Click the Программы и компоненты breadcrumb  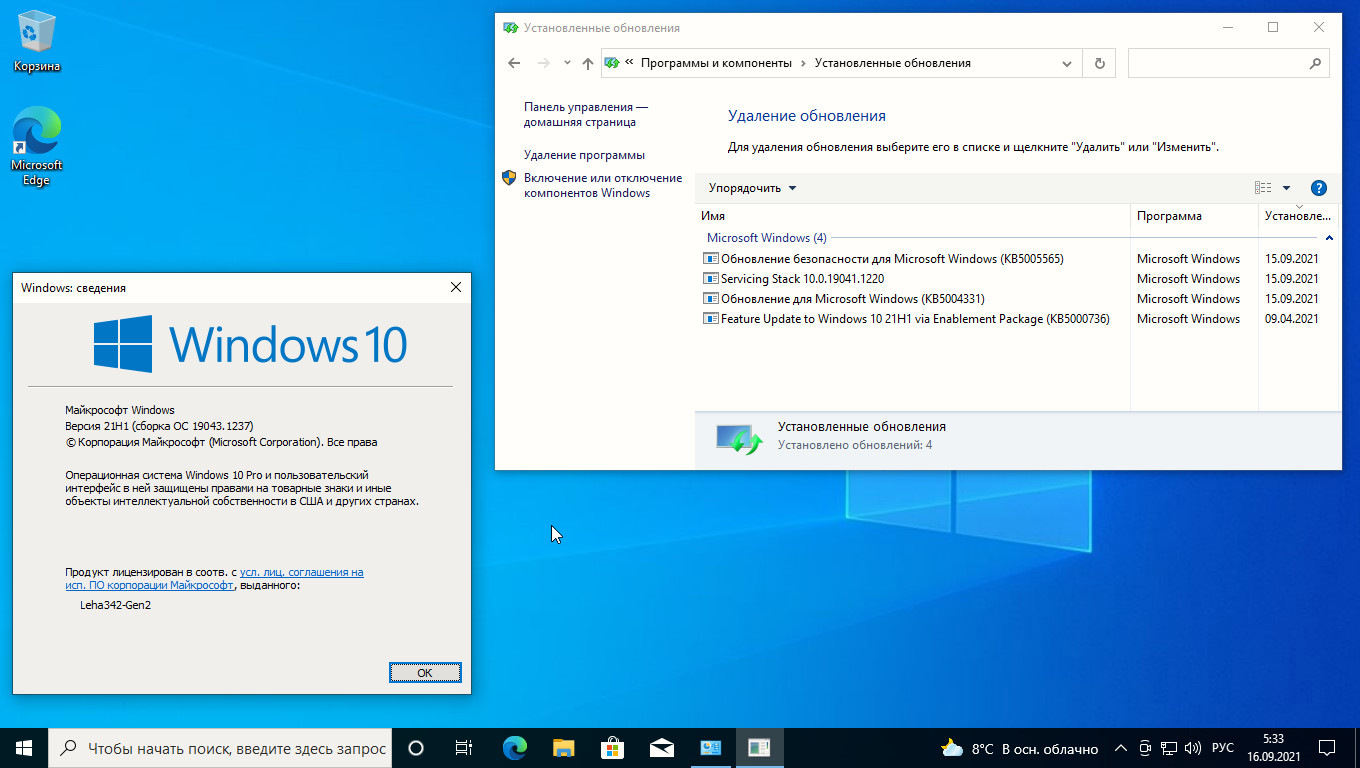716,63
